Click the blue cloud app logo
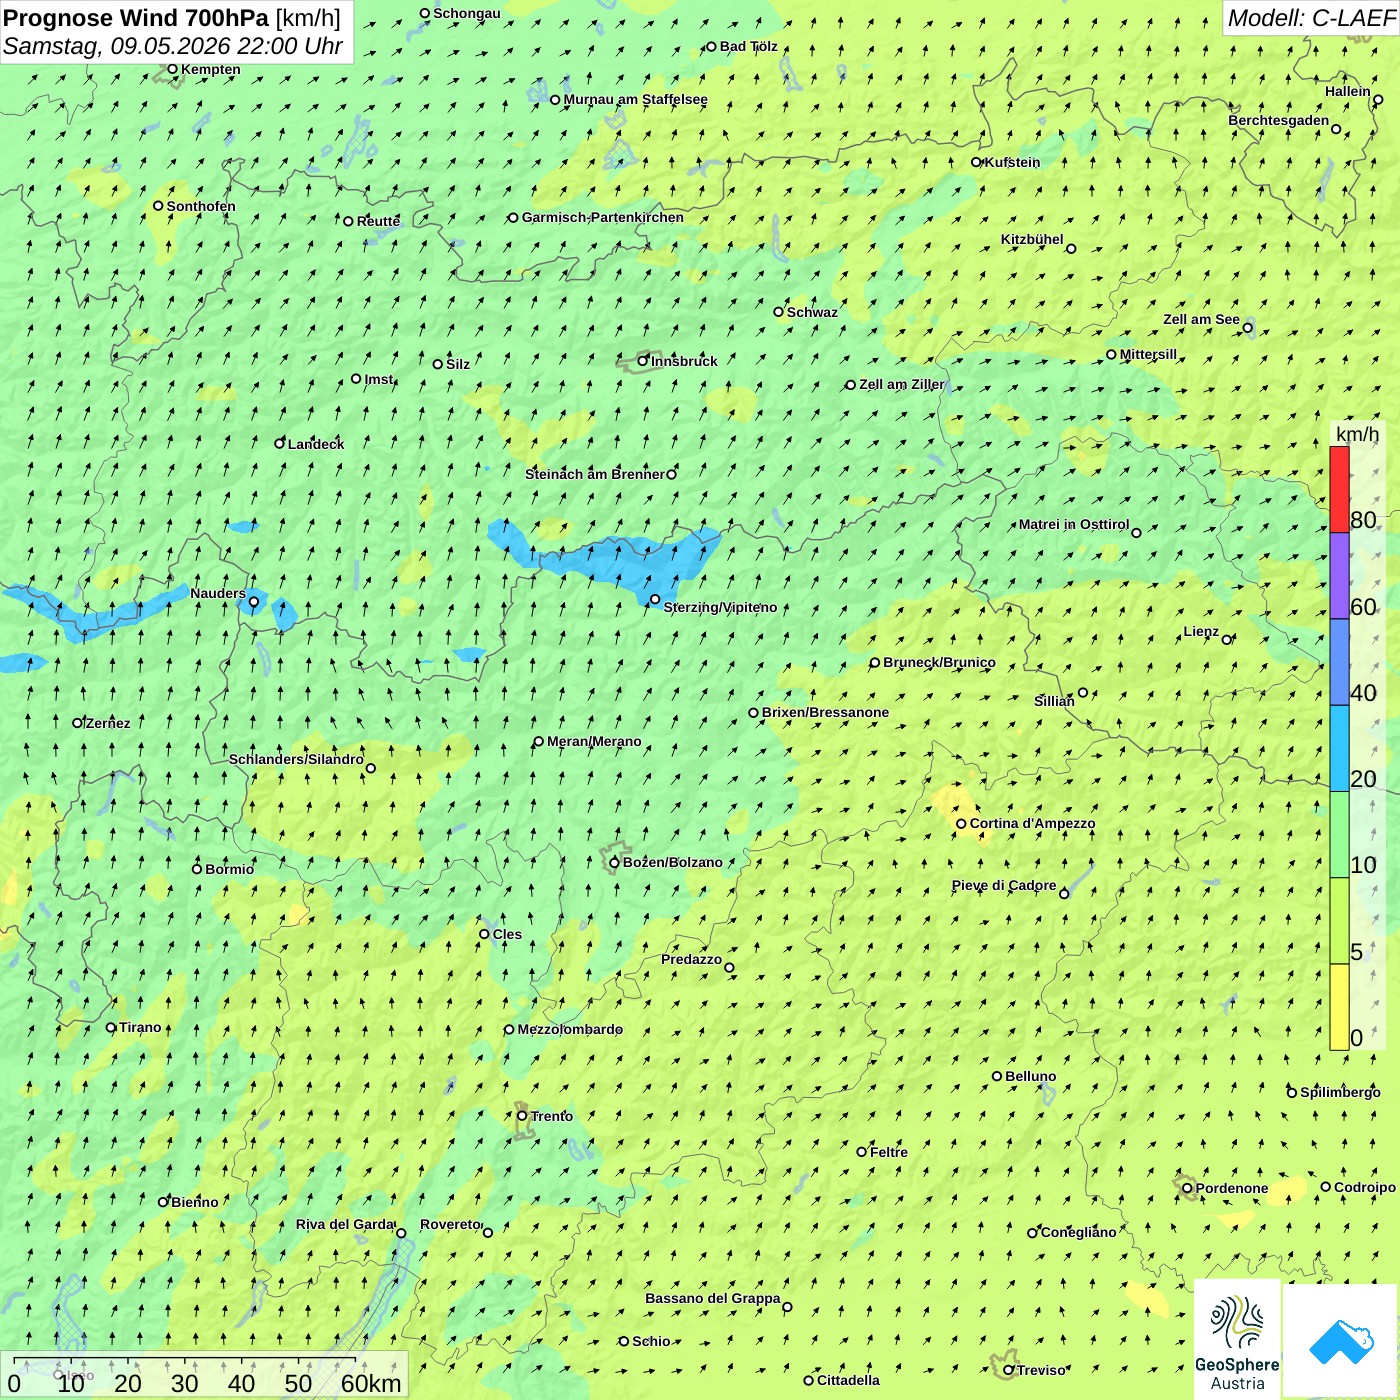This screenshot has width=1400, height=1400. (1340, 1341)
